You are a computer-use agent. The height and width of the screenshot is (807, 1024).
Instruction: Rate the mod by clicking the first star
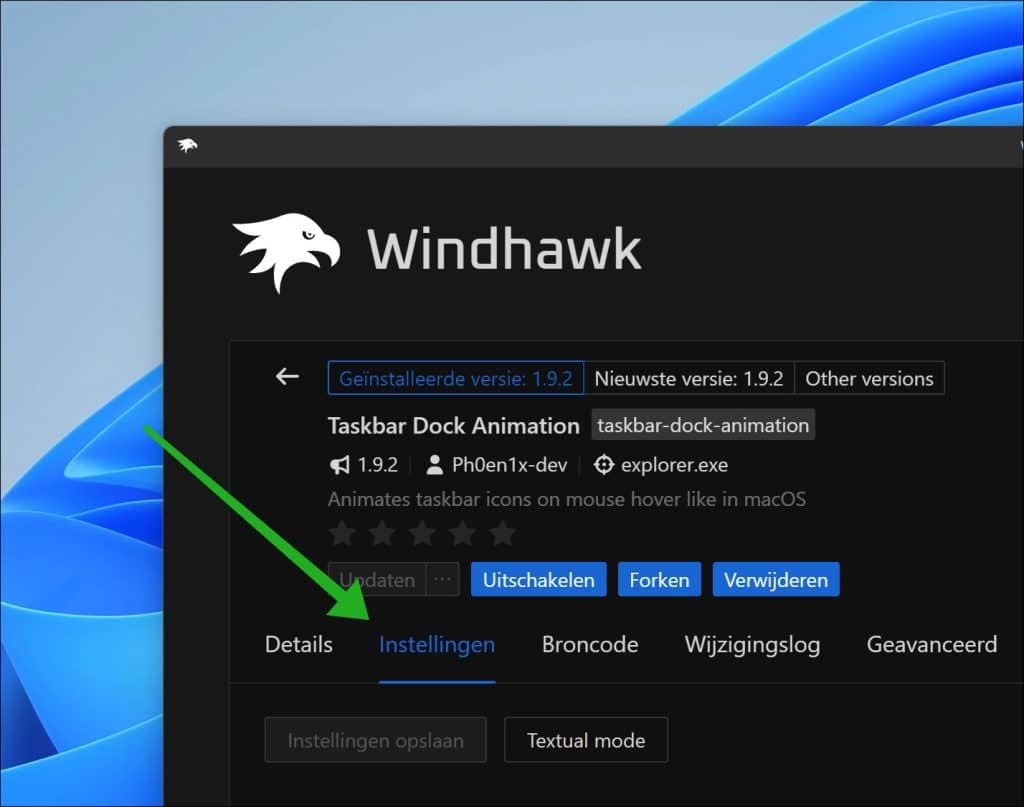[x=342, y=534]
